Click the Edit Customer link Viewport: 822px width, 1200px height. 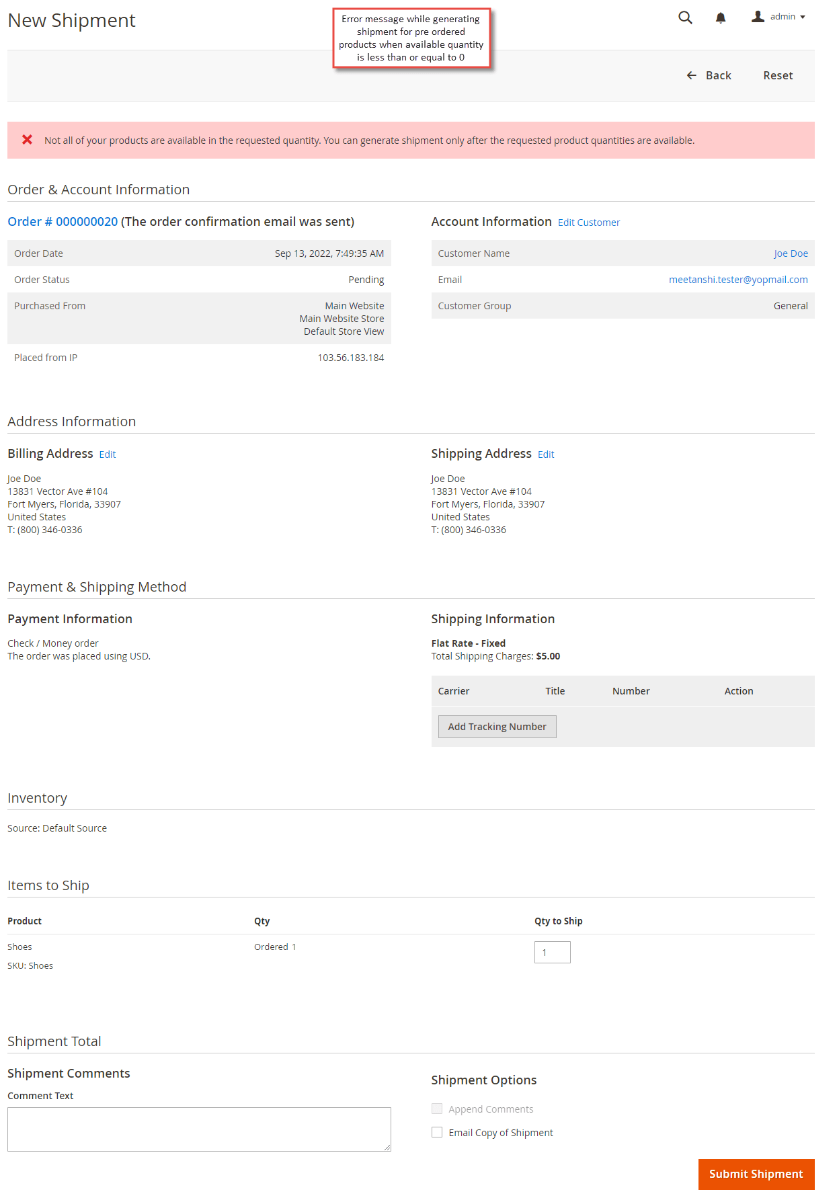[x=588, y=222]
